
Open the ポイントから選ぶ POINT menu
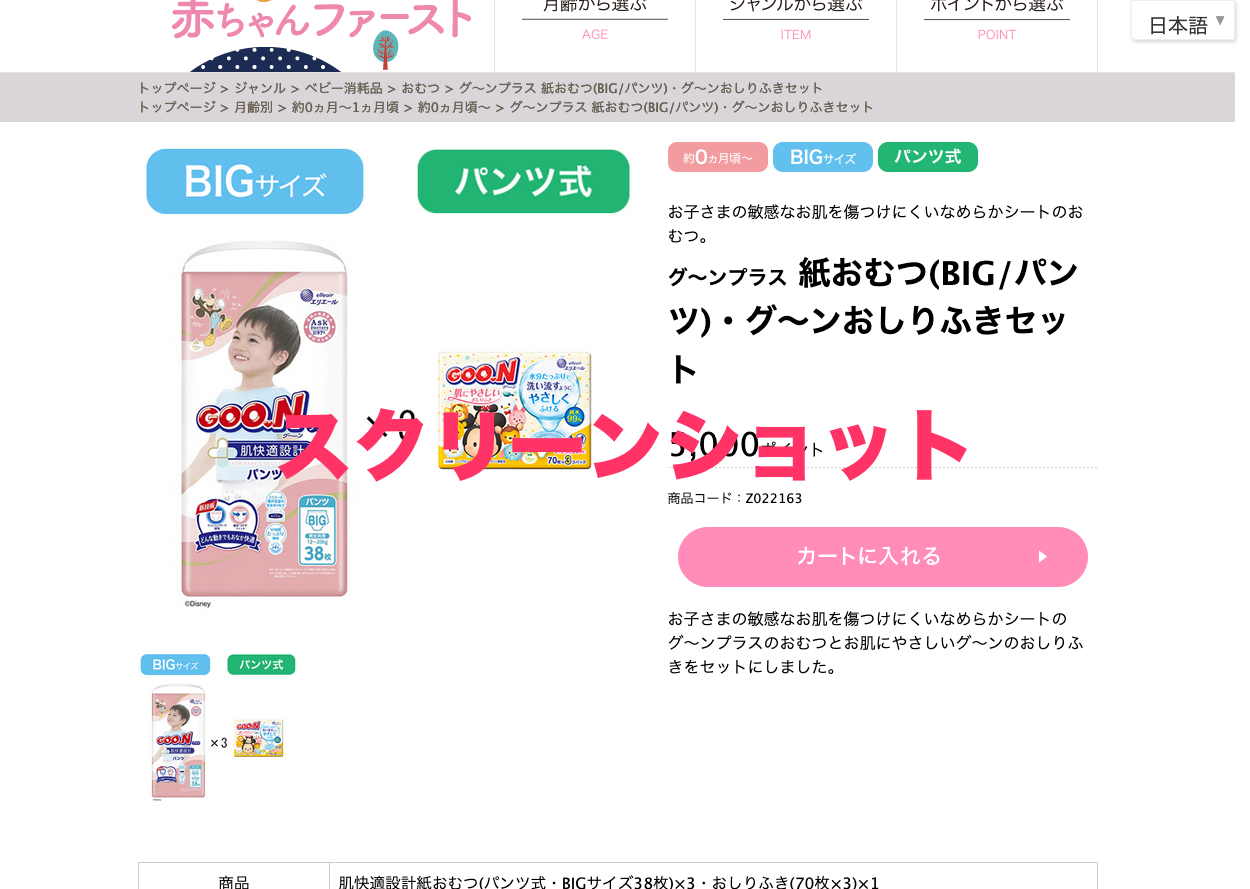pos(997,20)
